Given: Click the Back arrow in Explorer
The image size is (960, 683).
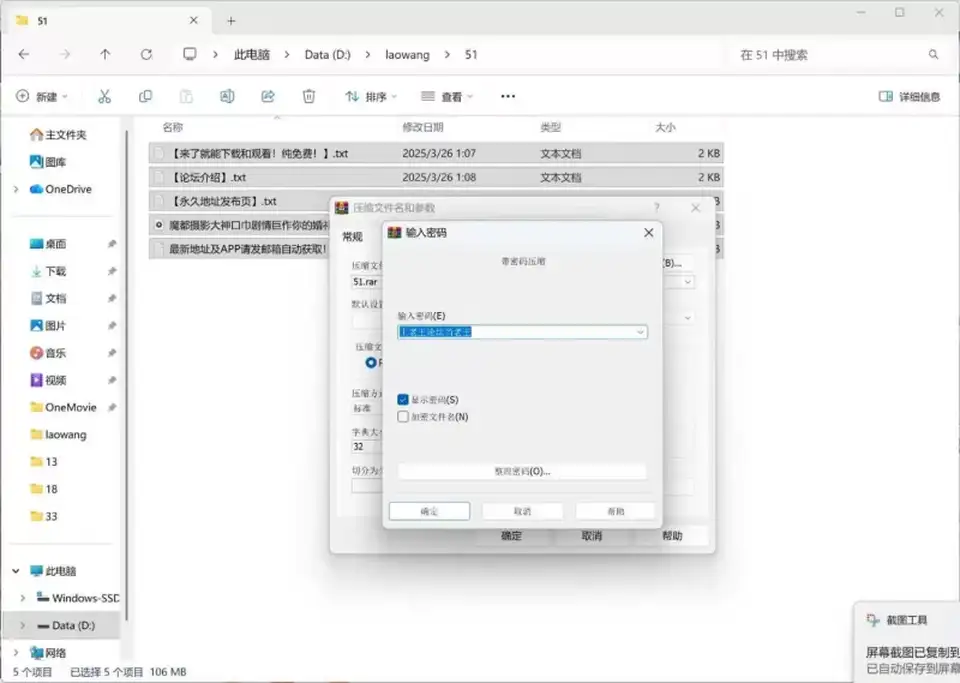Looking at the screenshot, I should click(x=24, y=54).
